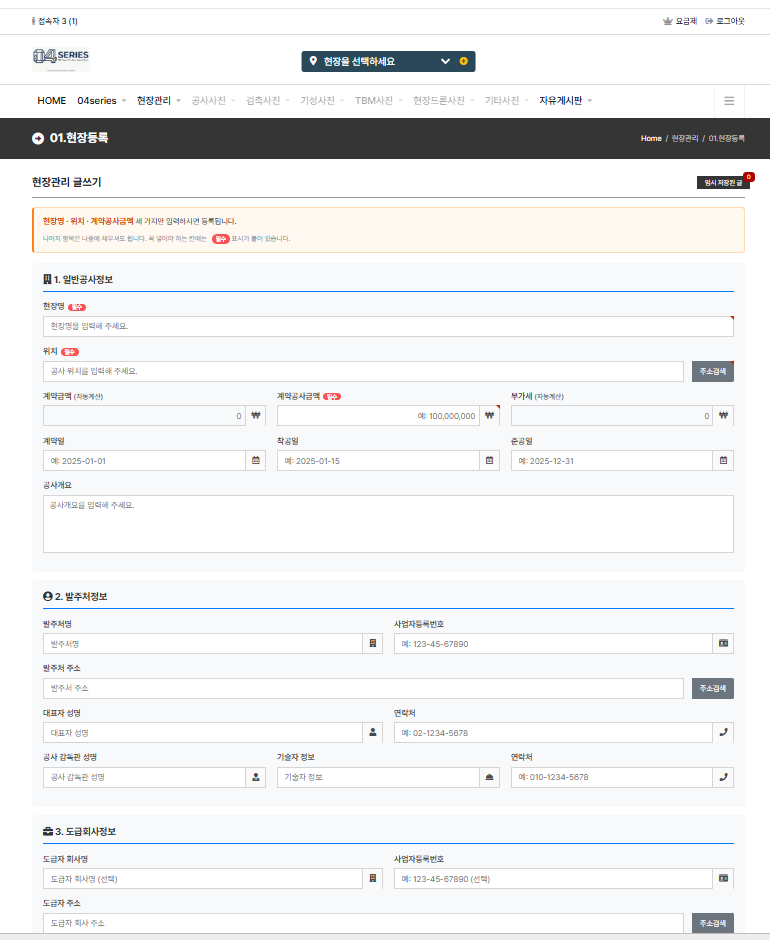Expand the 자유게시판 menu
The width and height of the screenshot is (770, 940).
(566, 101)
